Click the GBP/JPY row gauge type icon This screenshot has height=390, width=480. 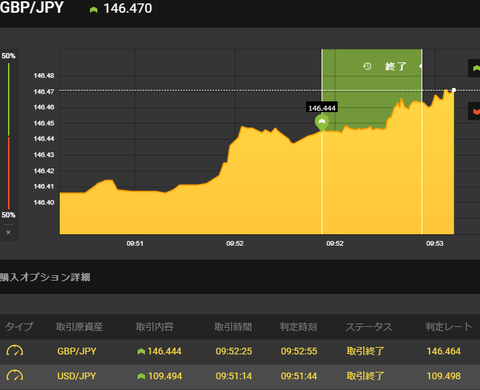click(x=15, y=351)
